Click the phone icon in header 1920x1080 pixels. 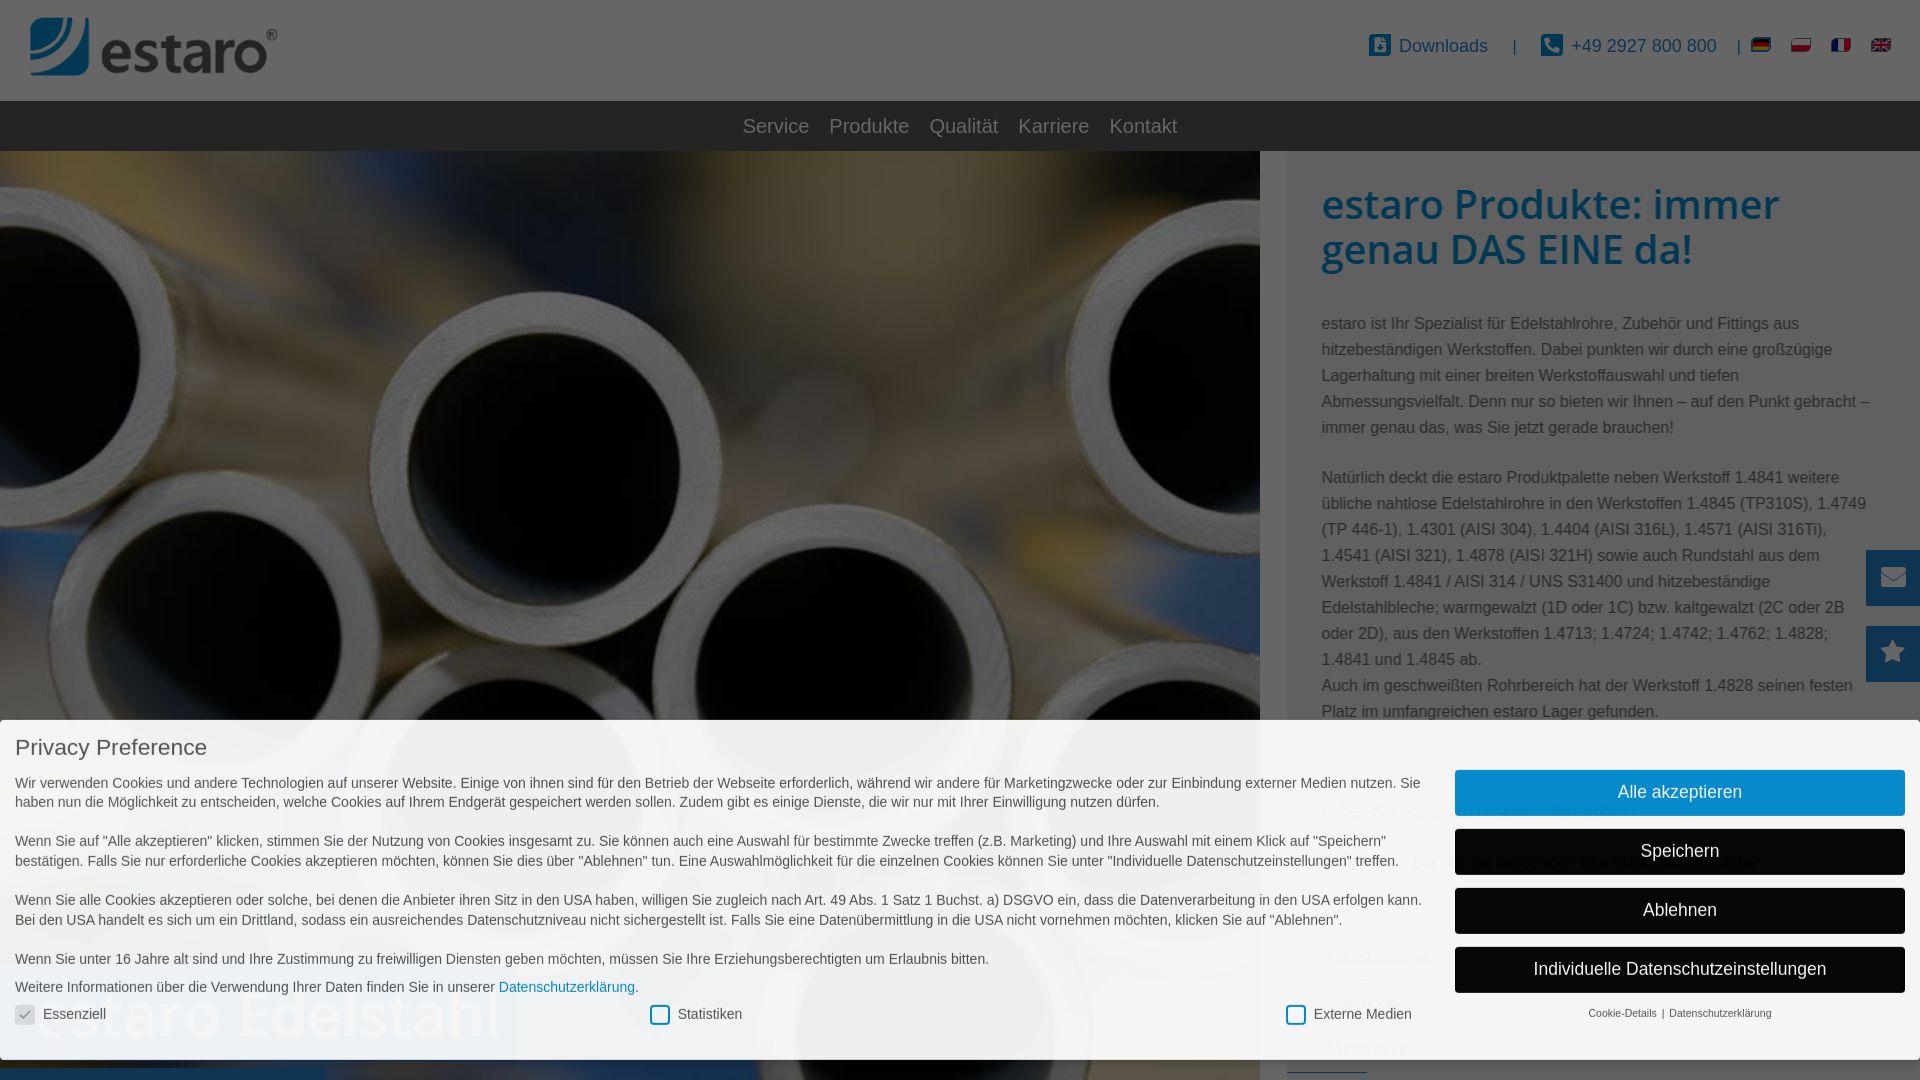pyautogui.click(x=1552, y=45)
